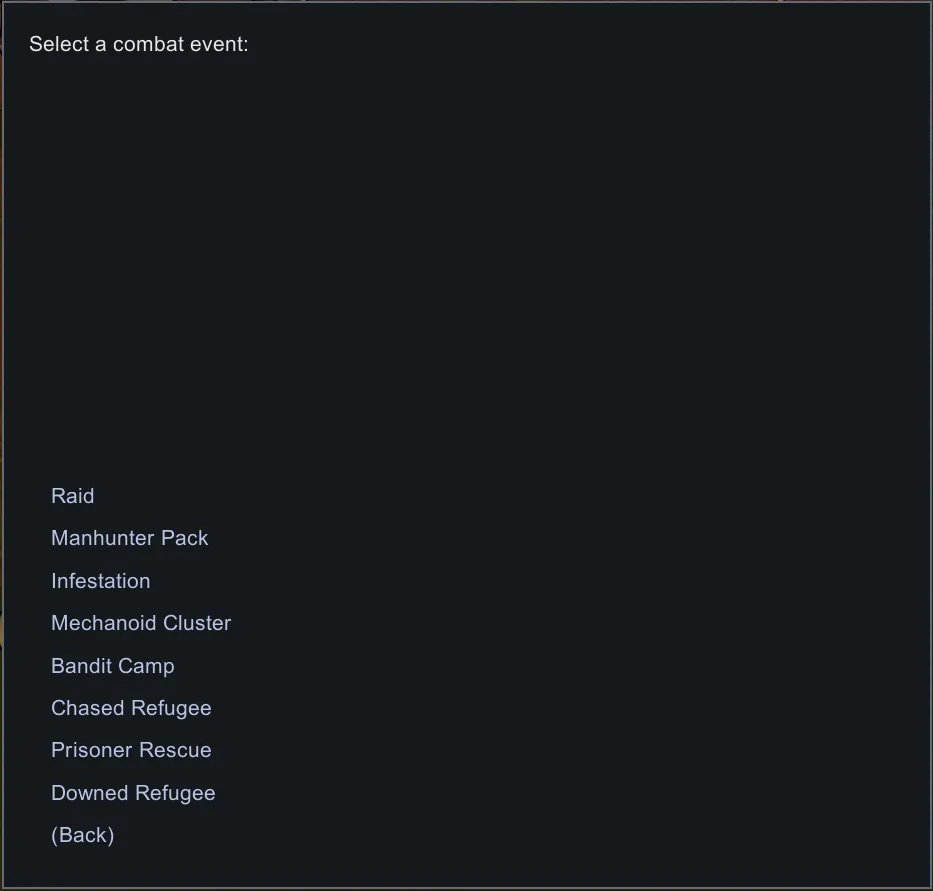Return to the previous menu via (Back)
The image size is (933, 891).
[x=83, y=835]
